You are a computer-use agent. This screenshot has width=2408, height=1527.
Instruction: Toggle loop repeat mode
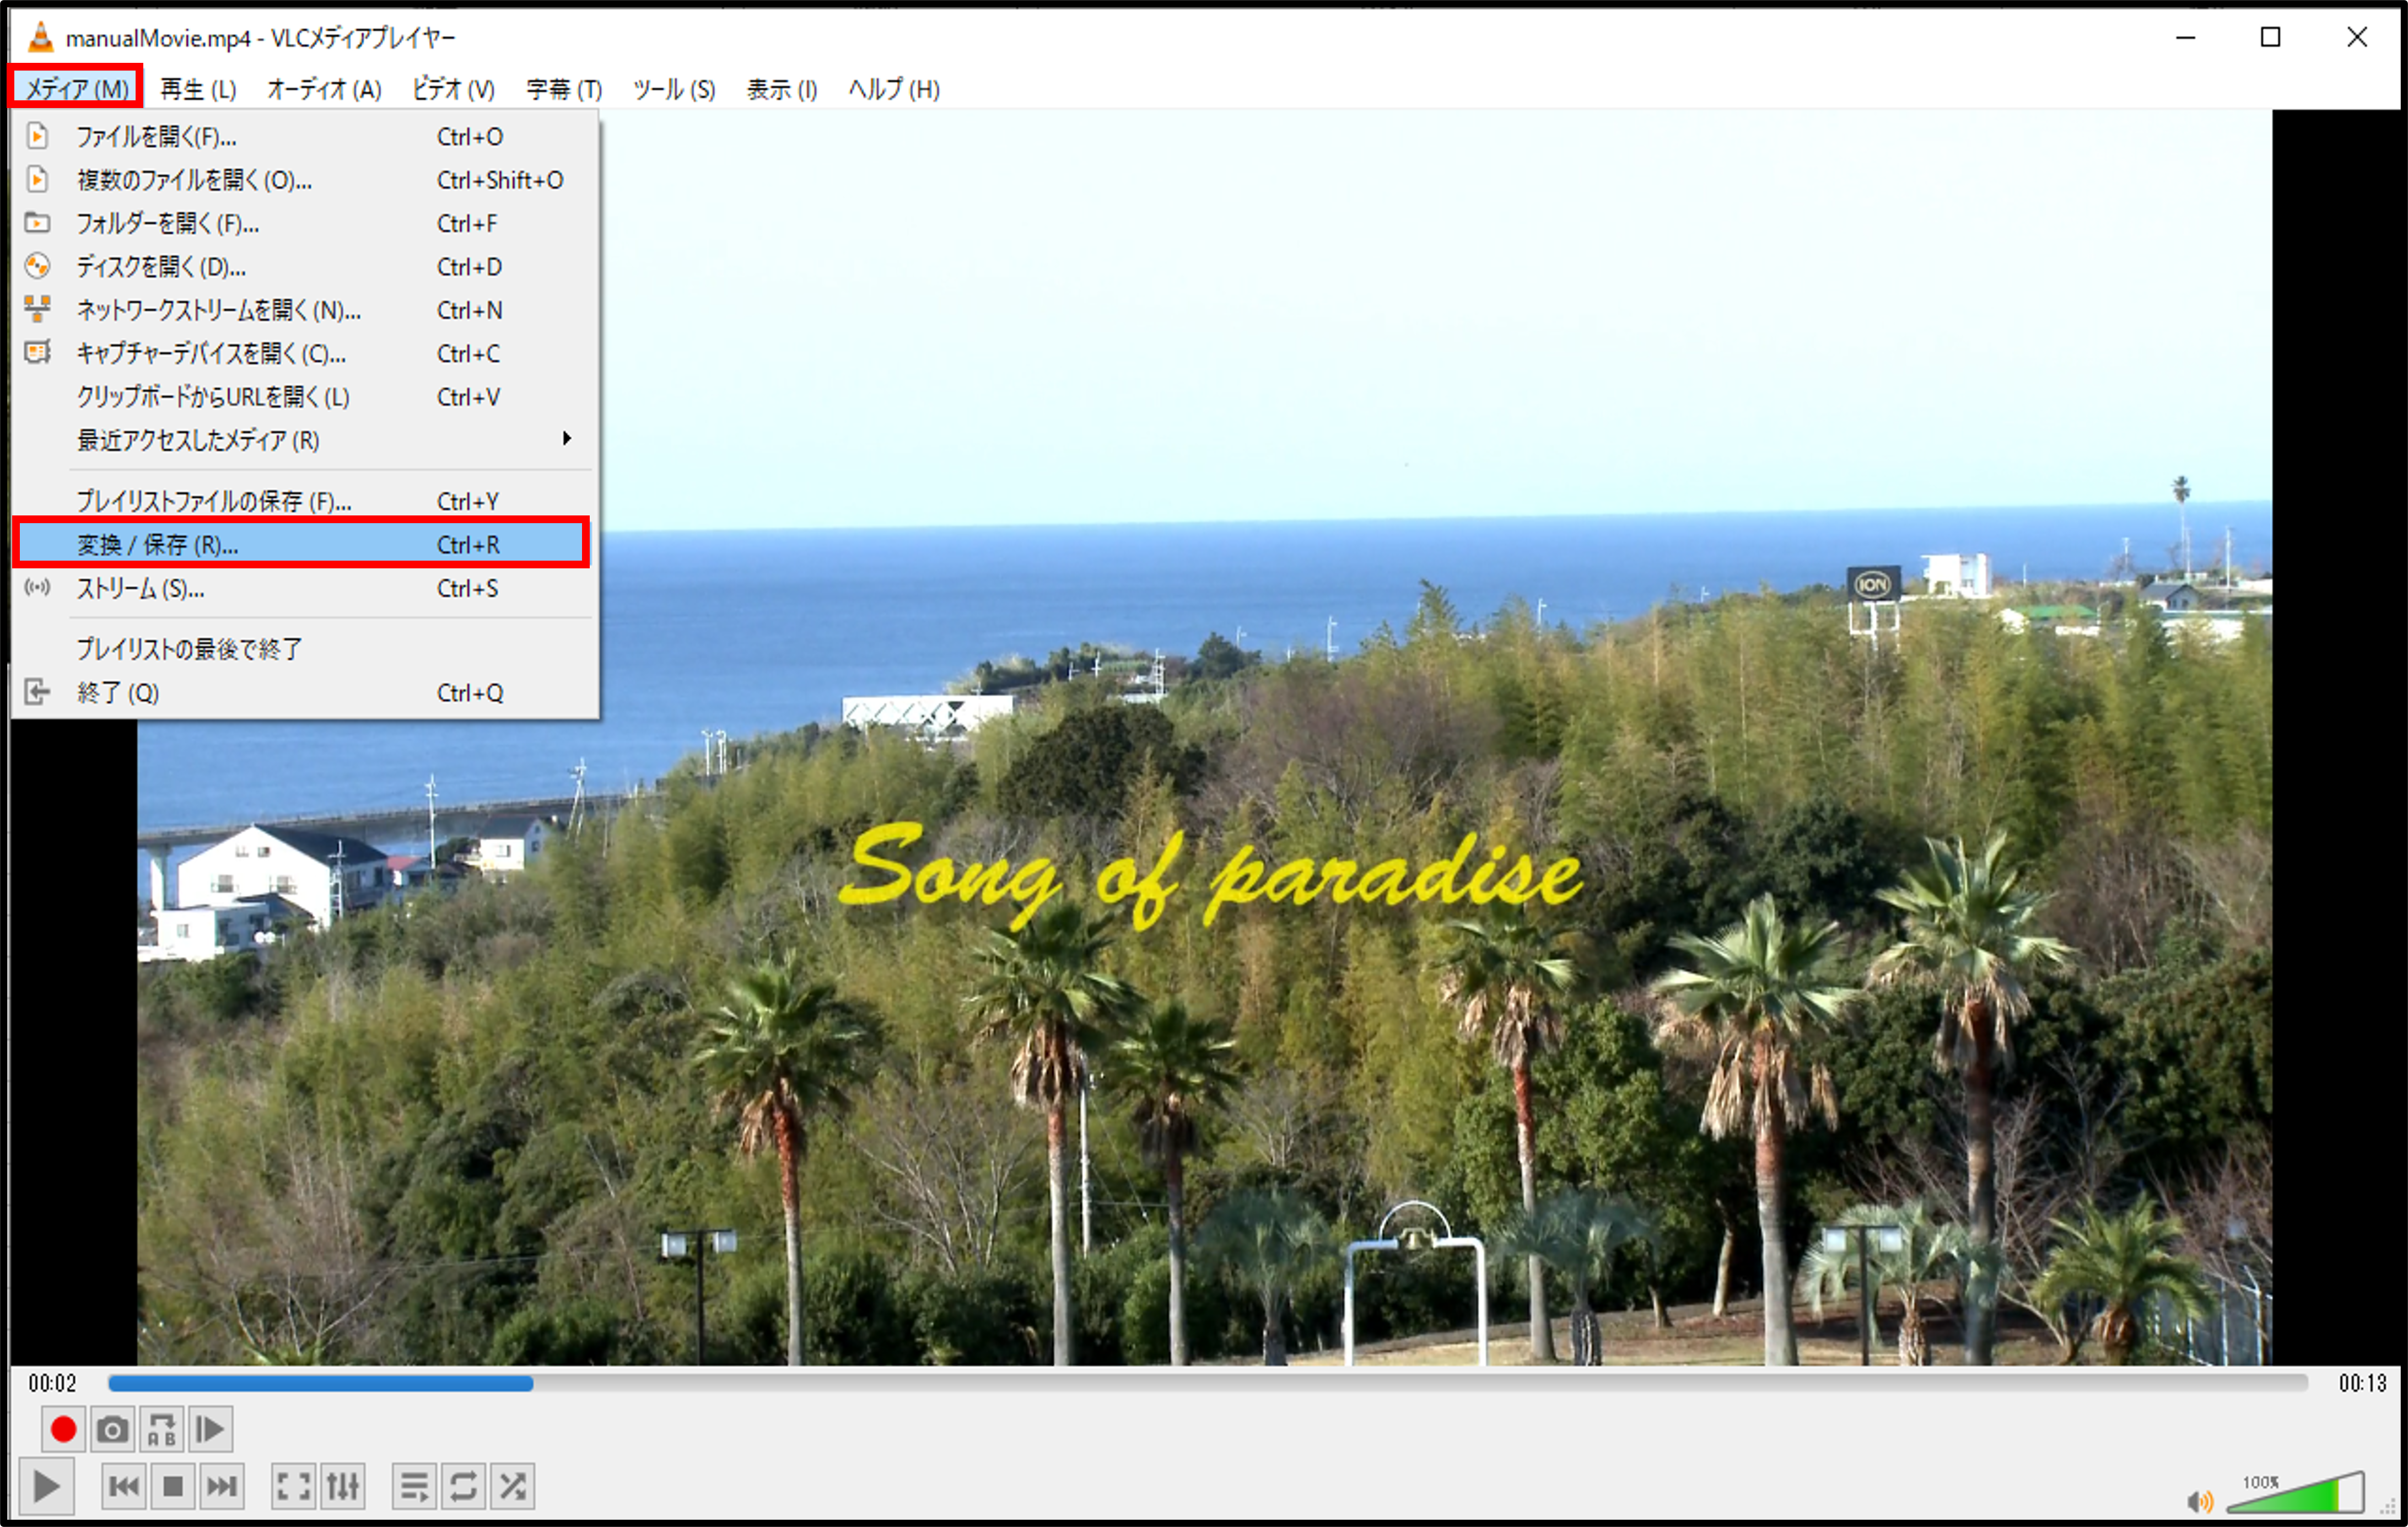pos(463,1487)
